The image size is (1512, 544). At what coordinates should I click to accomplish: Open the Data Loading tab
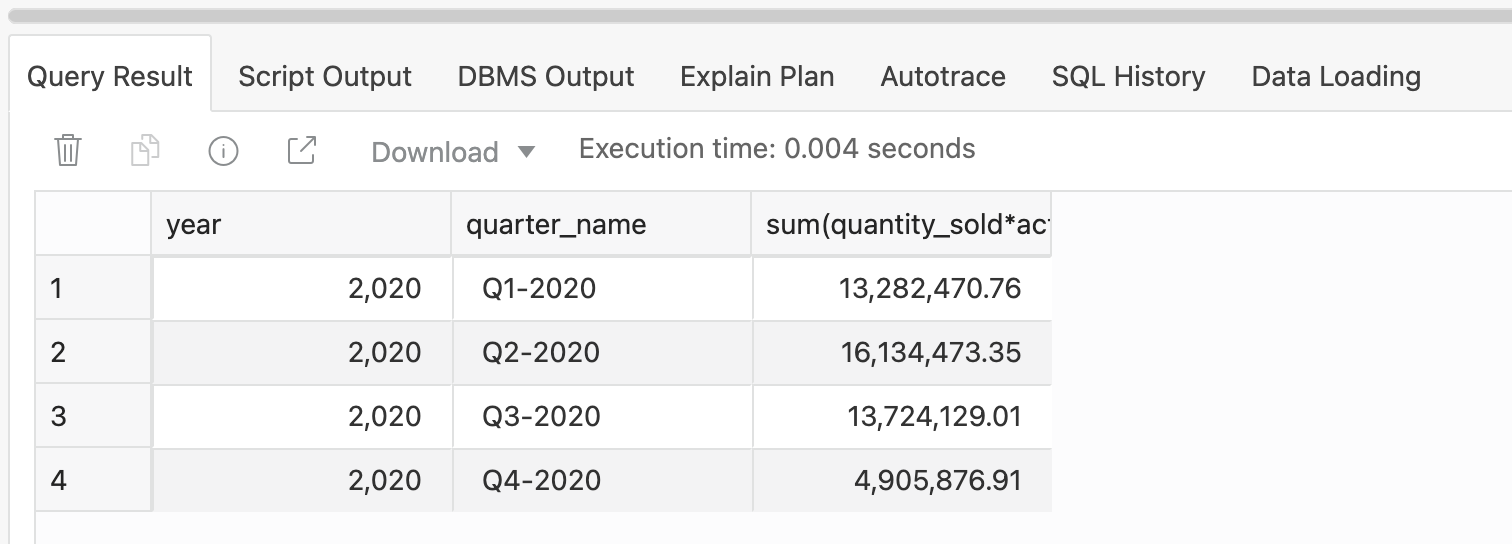[x=1336, y=77]
